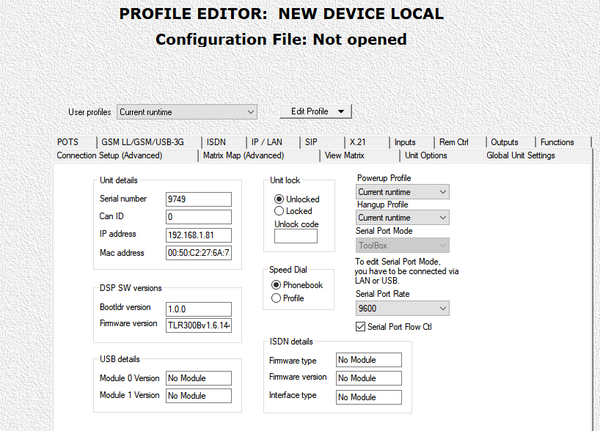
Task: Switch to the Unit Options tab
Action: tap(425, 156)
